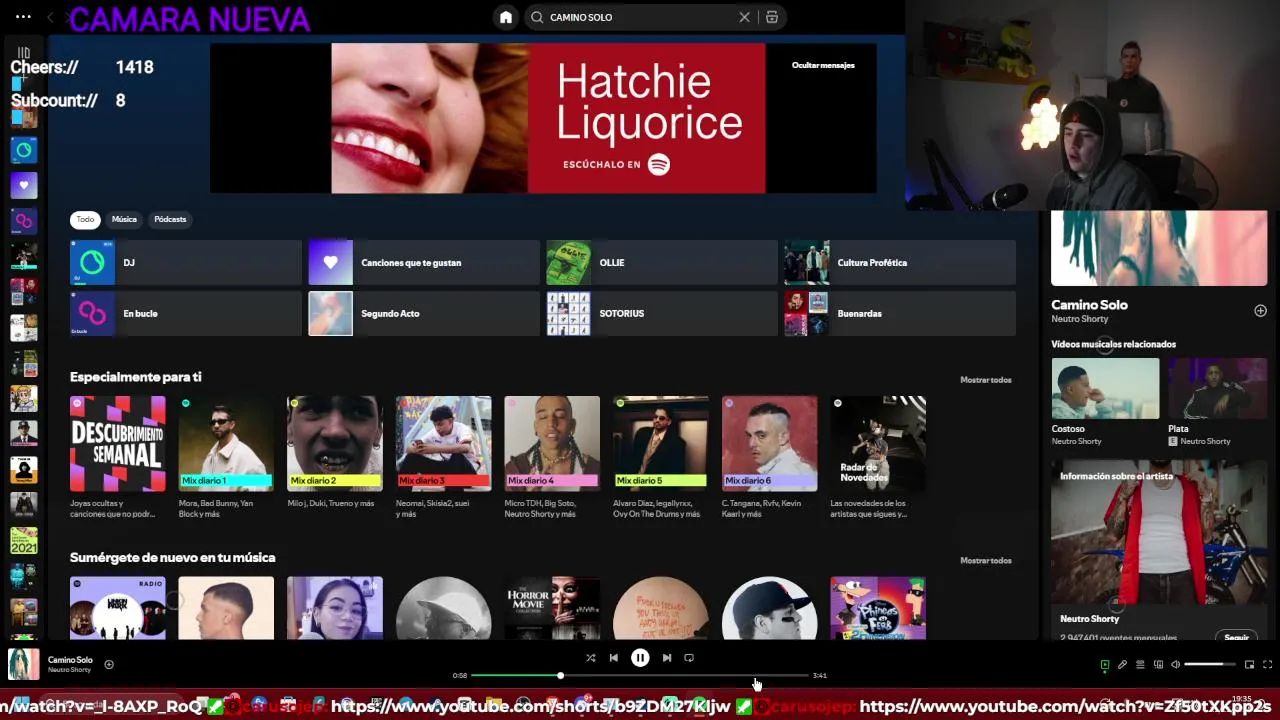
Task: Open the DJ shortcut tile
Action: (x=186, y=262)
